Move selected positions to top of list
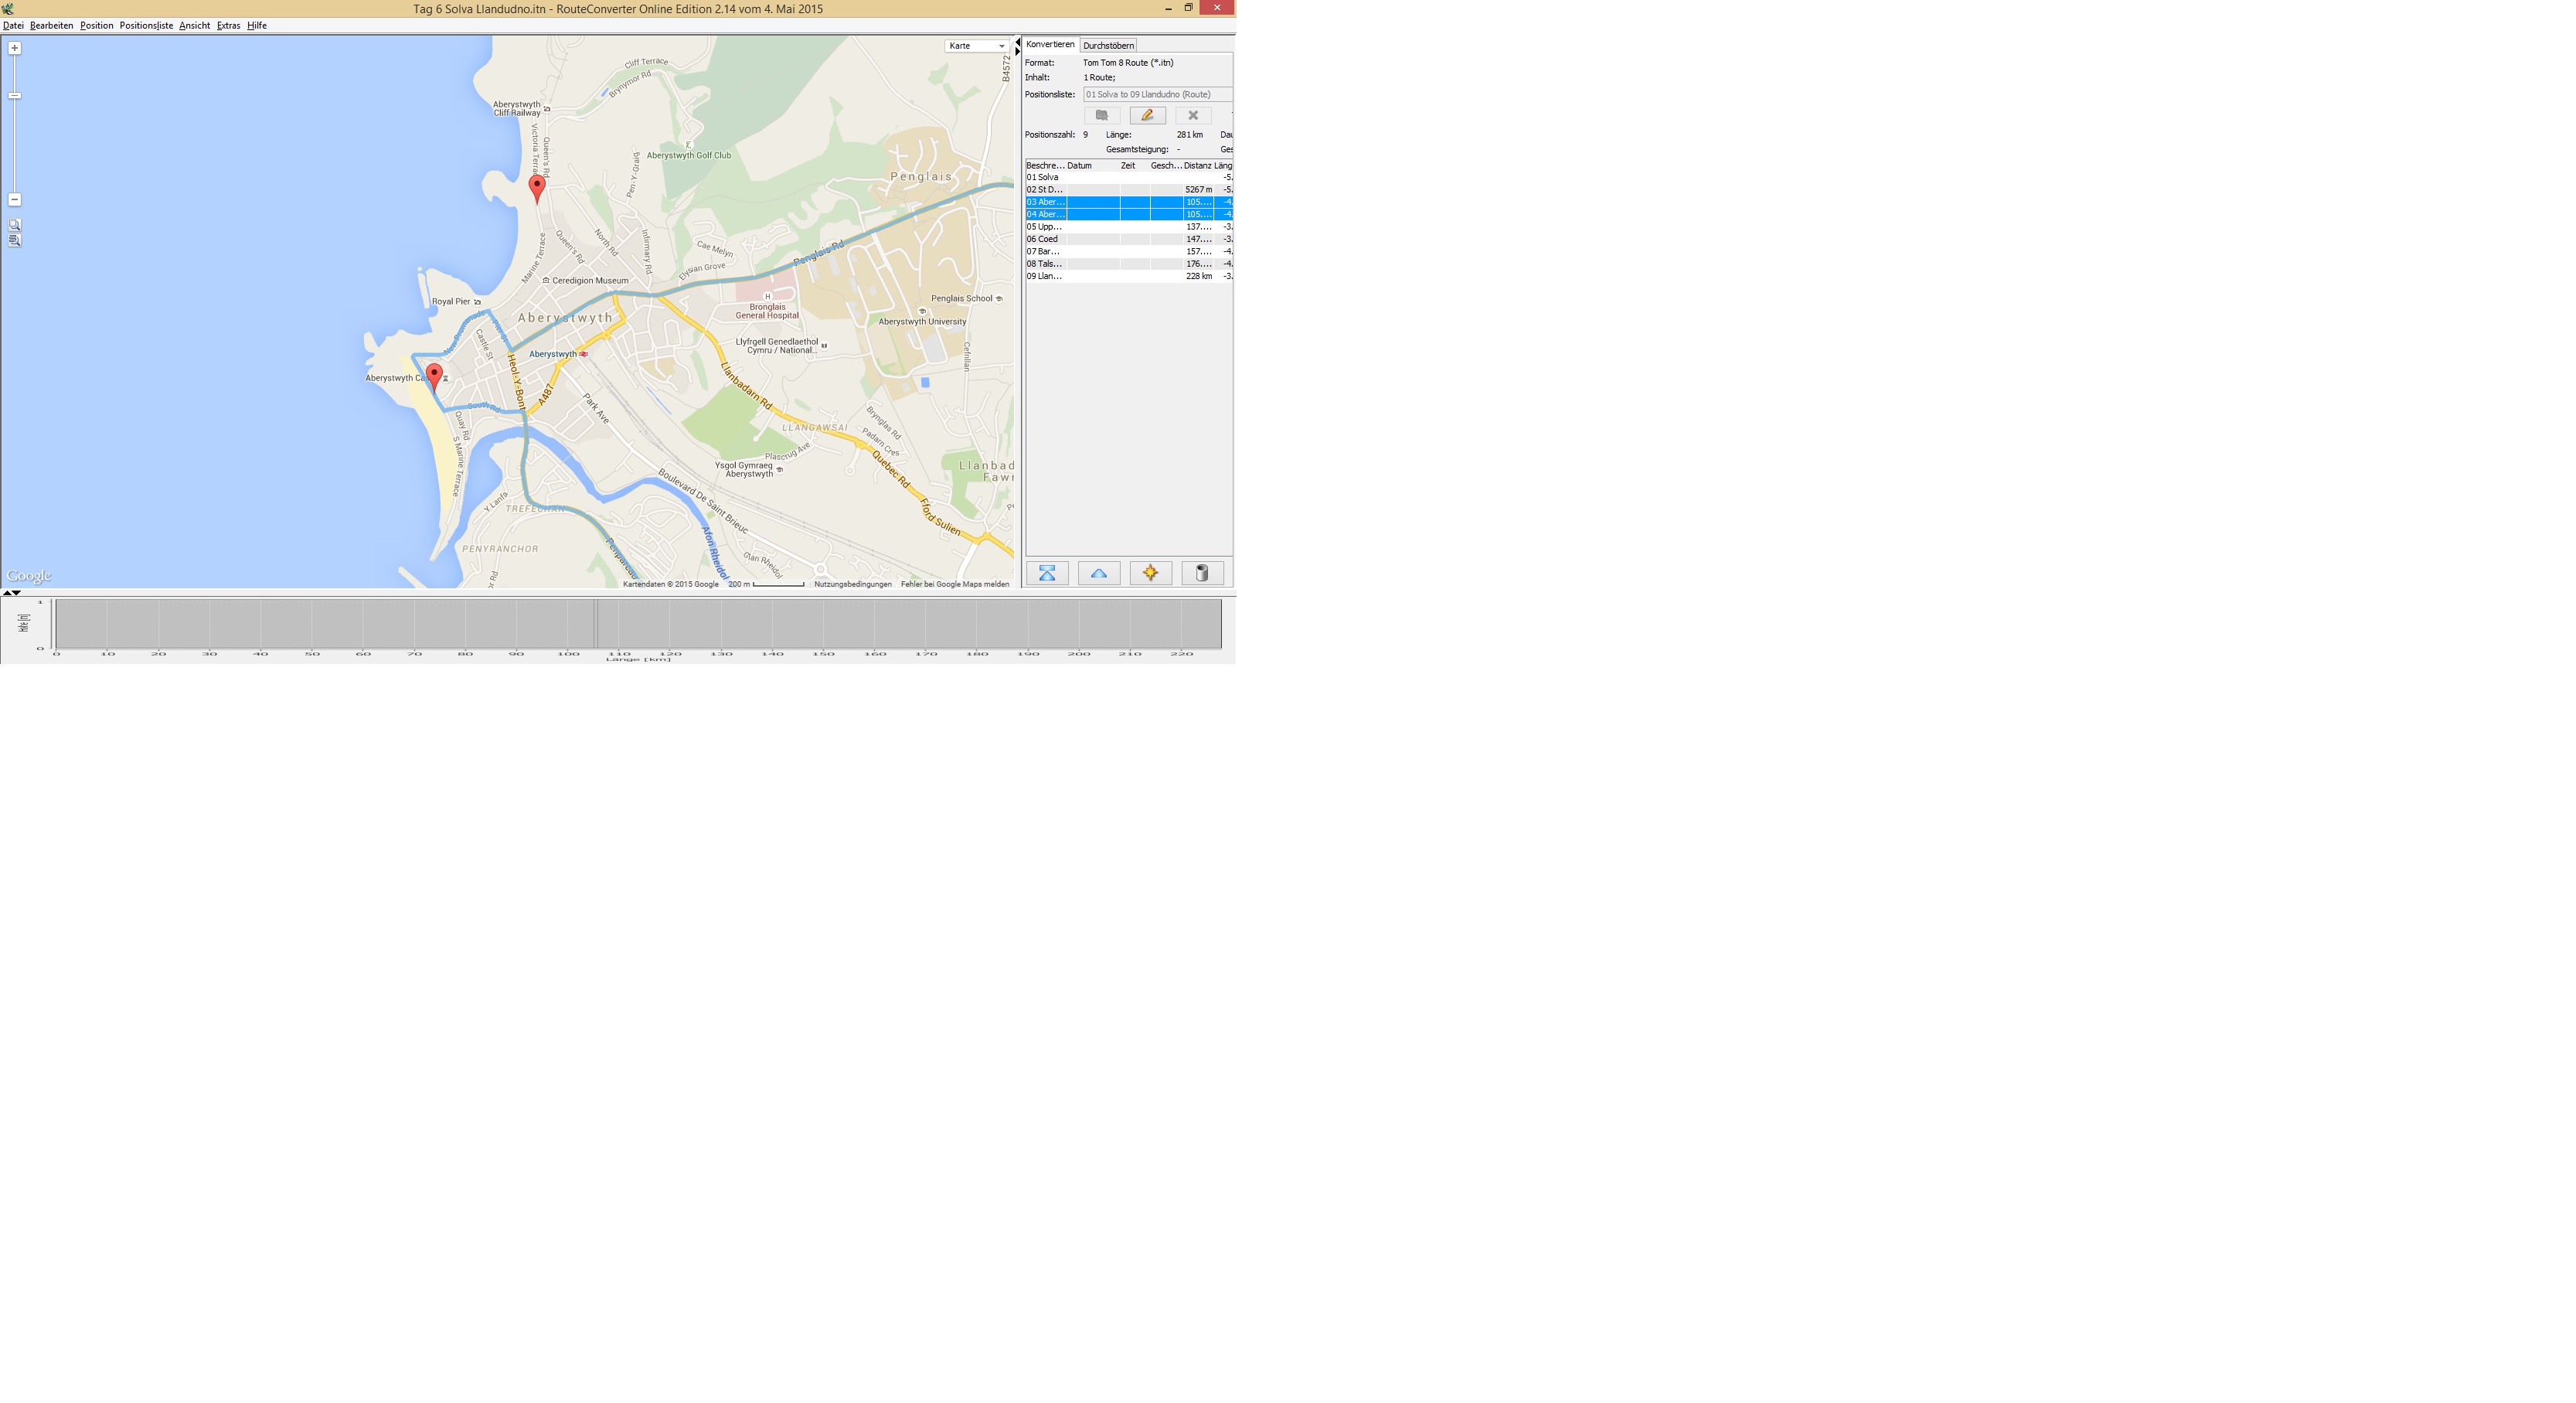This screenshot has height=1403, width=2576. [x=1047, y=573]
